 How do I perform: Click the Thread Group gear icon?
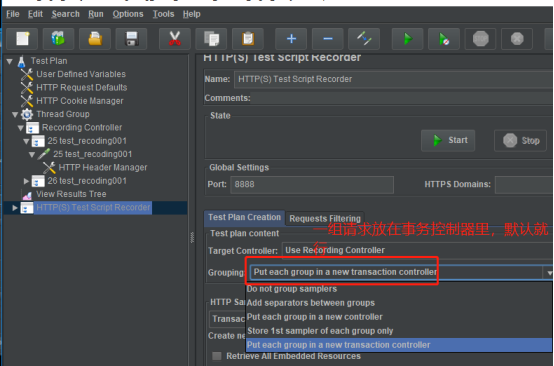(x=27, y=114)
